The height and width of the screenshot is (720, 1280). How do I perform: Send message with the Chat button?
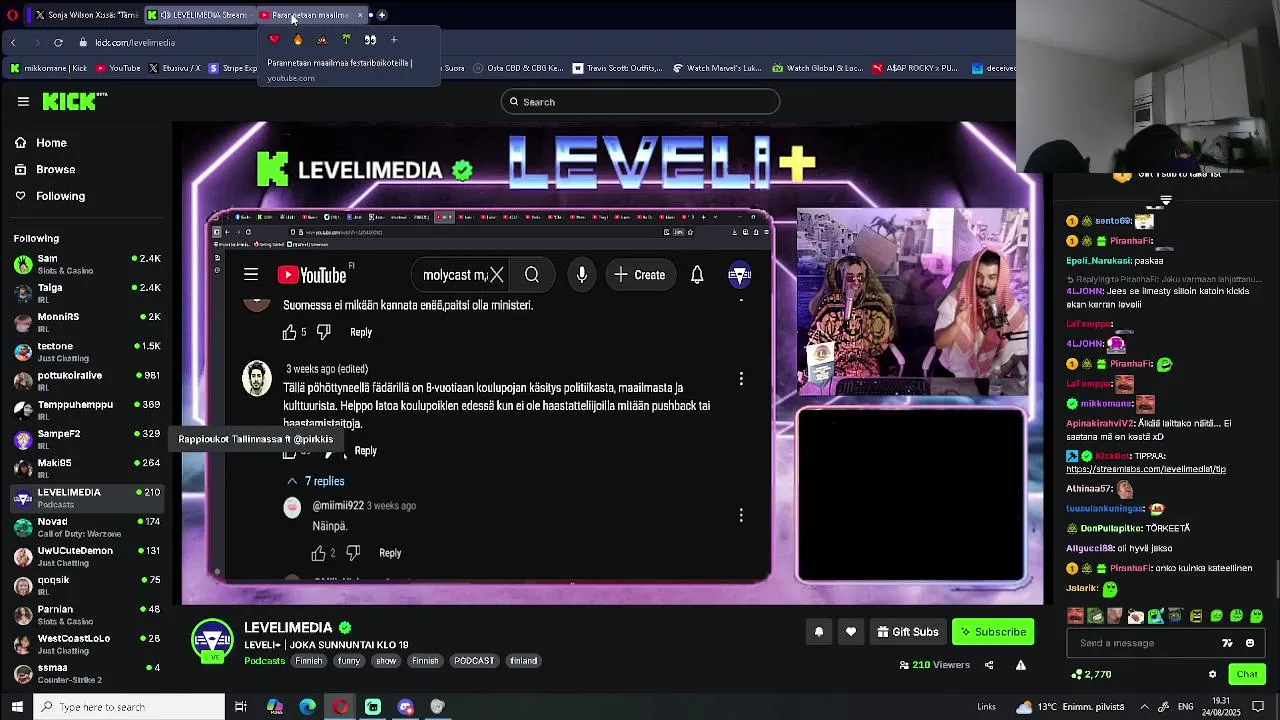click(1246, 674)
